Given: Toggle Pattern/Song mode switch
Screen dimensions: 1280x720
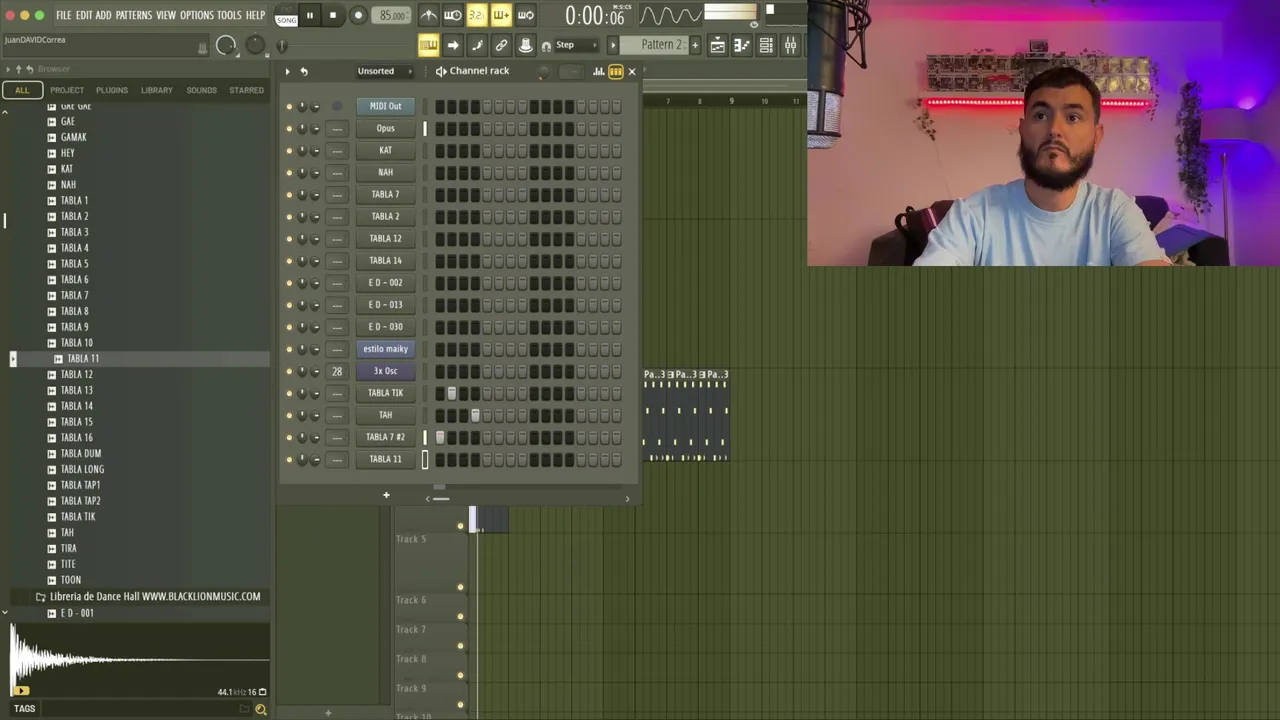Looking at the screenshot, I should pos(286,15).
